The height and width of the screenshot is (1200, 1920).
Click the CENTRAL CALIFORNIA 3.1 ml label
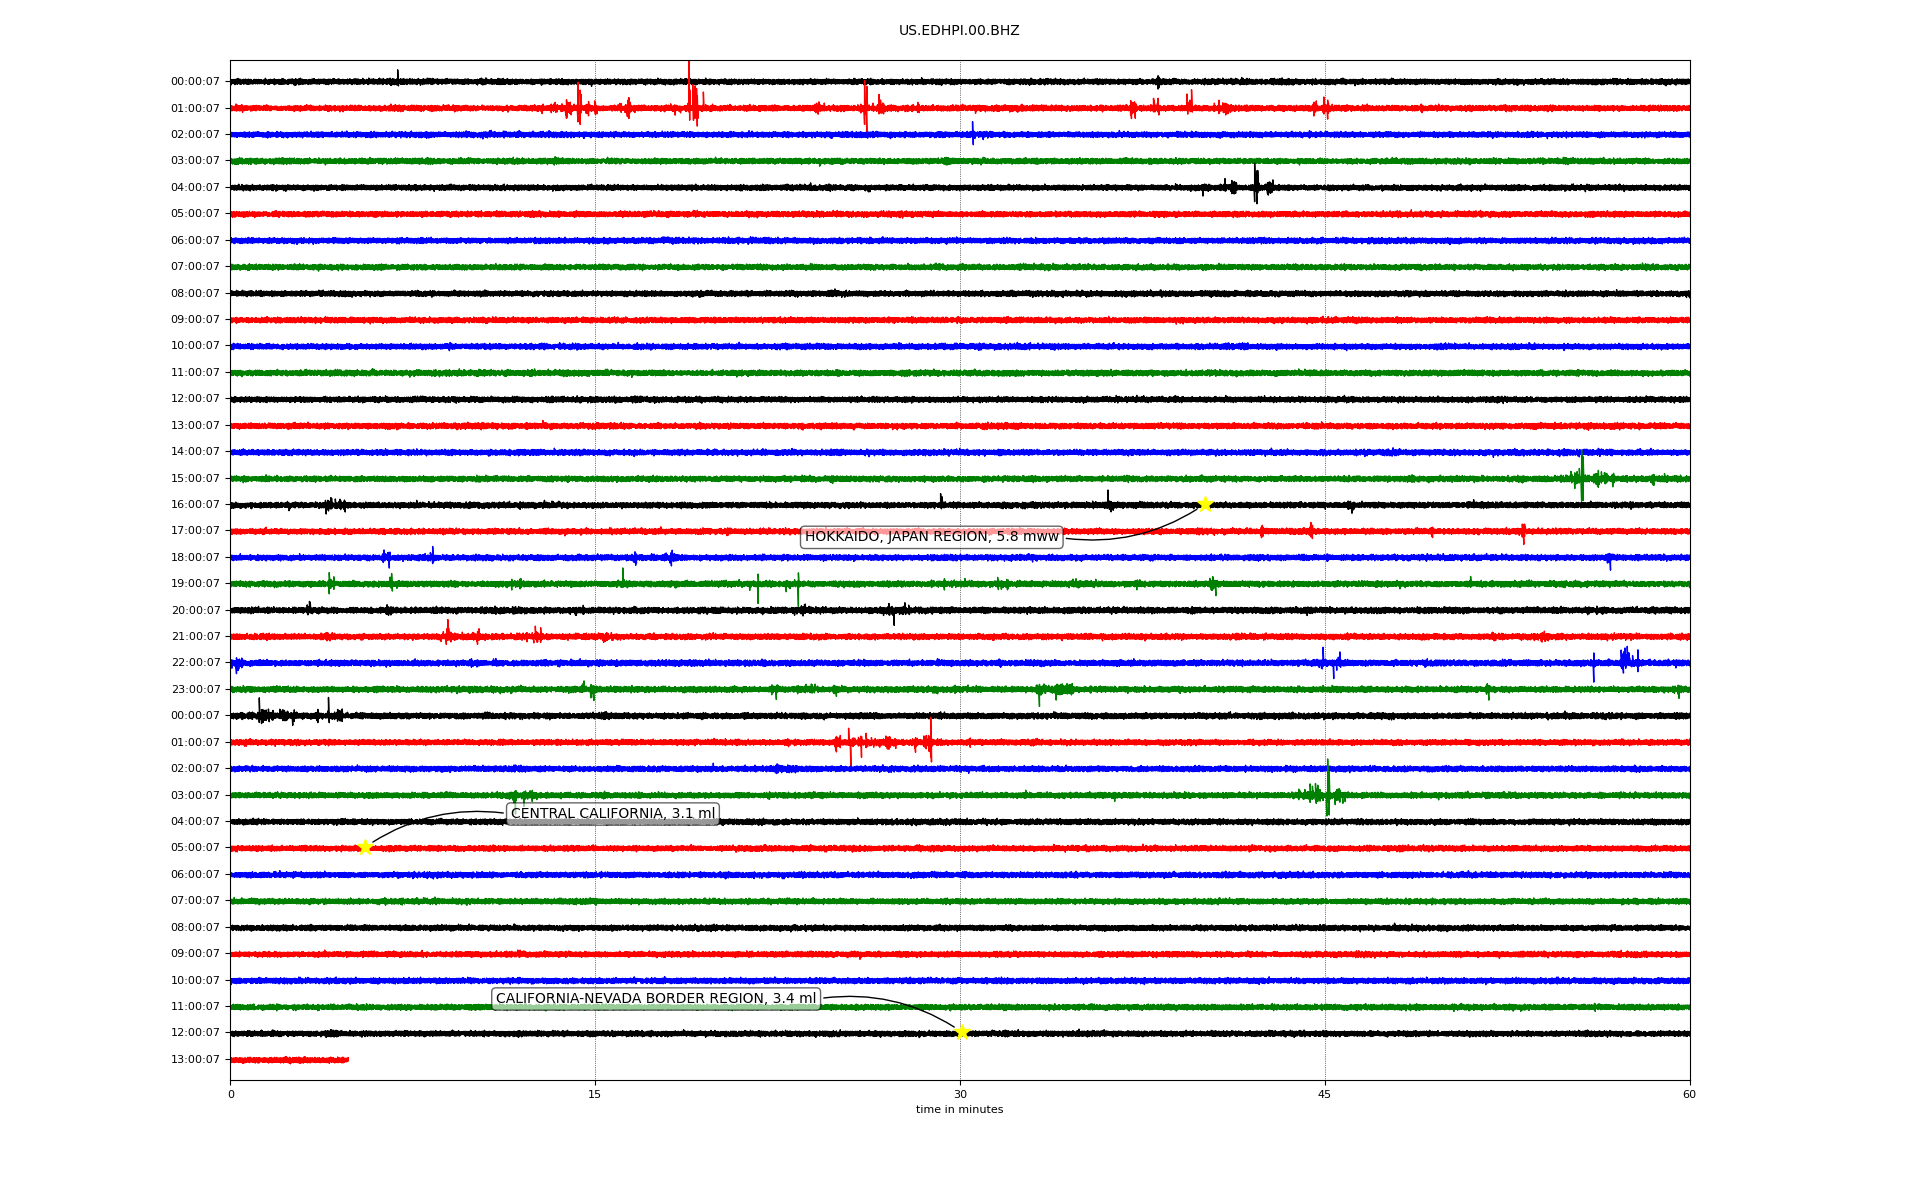click(613, 814)
